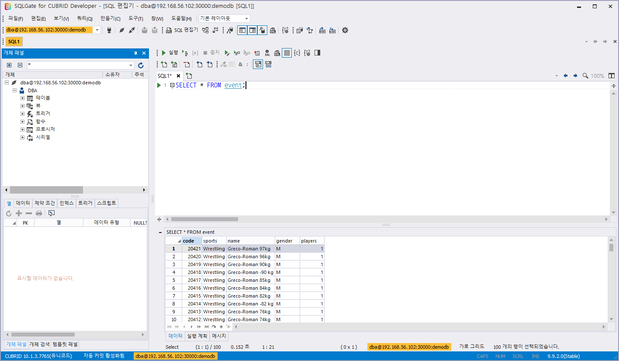The width and height of the screenshot is (619, 361).
Task: Expand the 트리거 tree node
Action: coord(23,114)
